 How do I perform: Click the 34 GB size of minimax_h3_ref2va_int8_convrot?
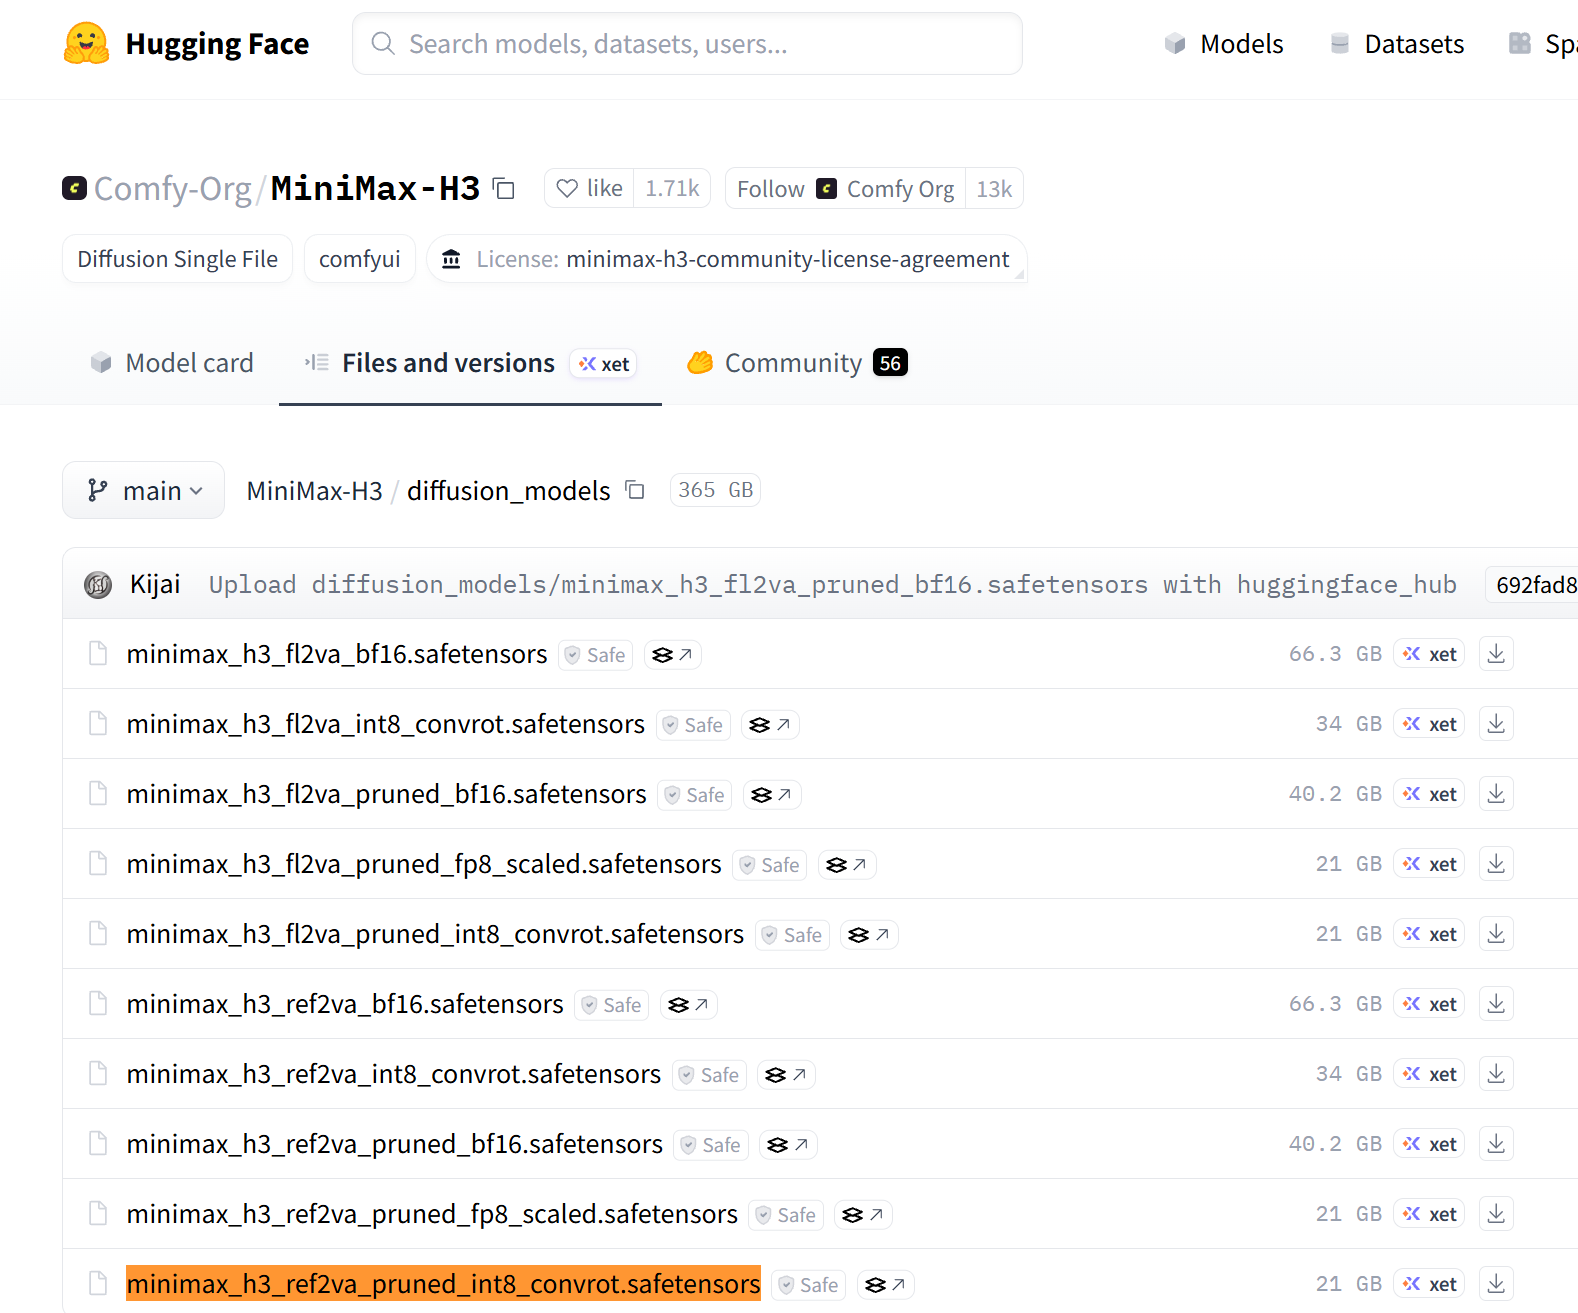[1349, 1074]
